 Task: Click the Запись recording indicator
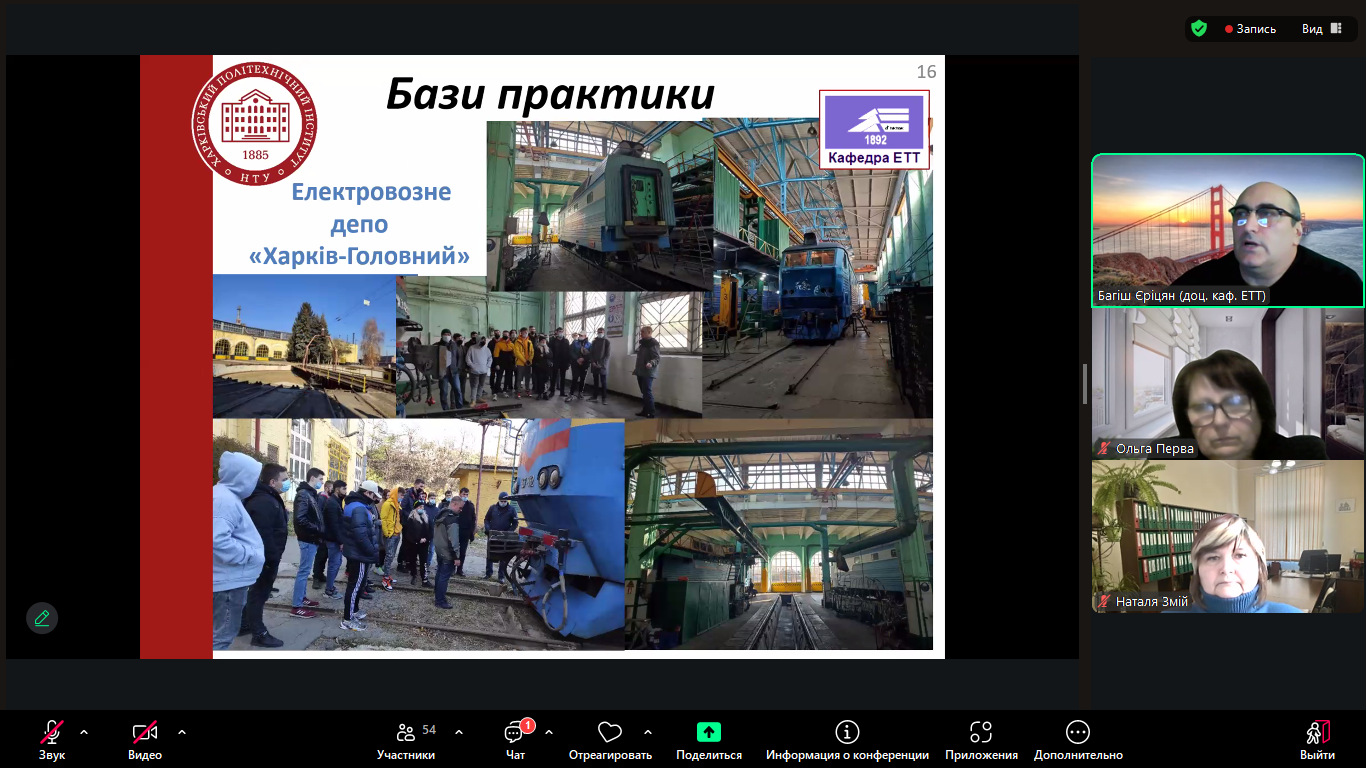tap(1250, 29)
